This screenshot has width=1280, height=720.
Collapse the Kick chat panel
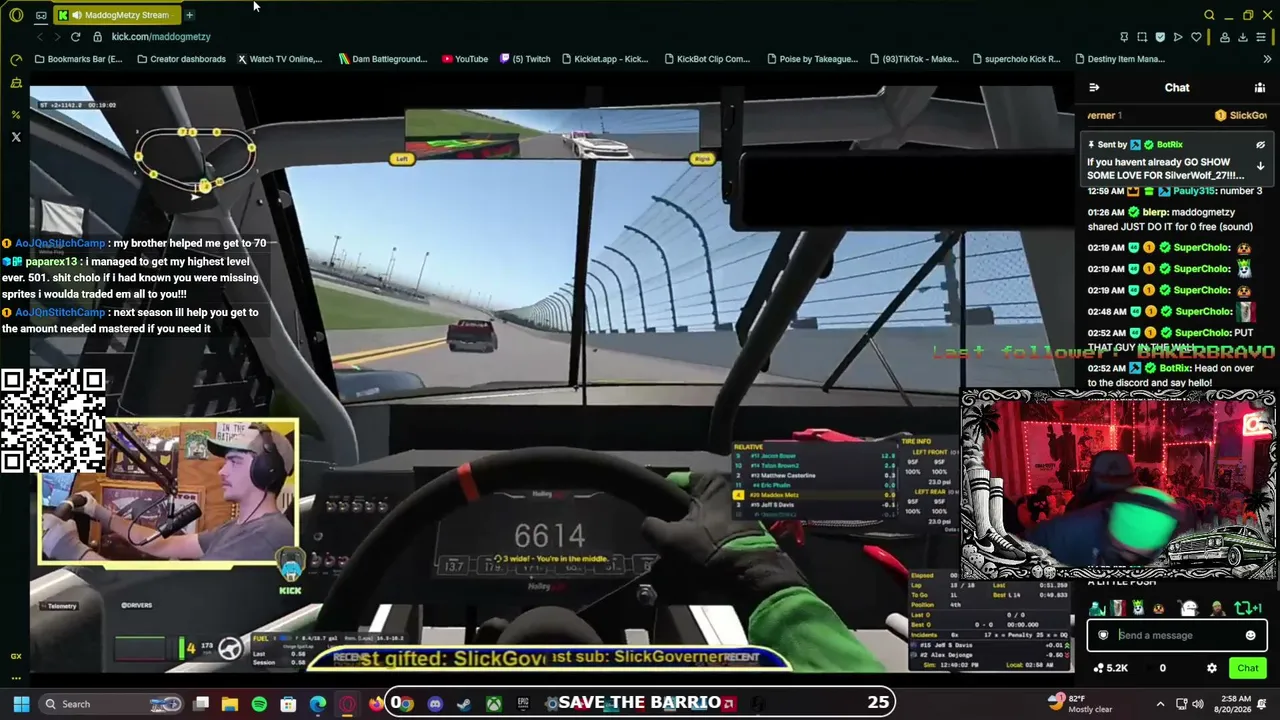pos(1094,88)
